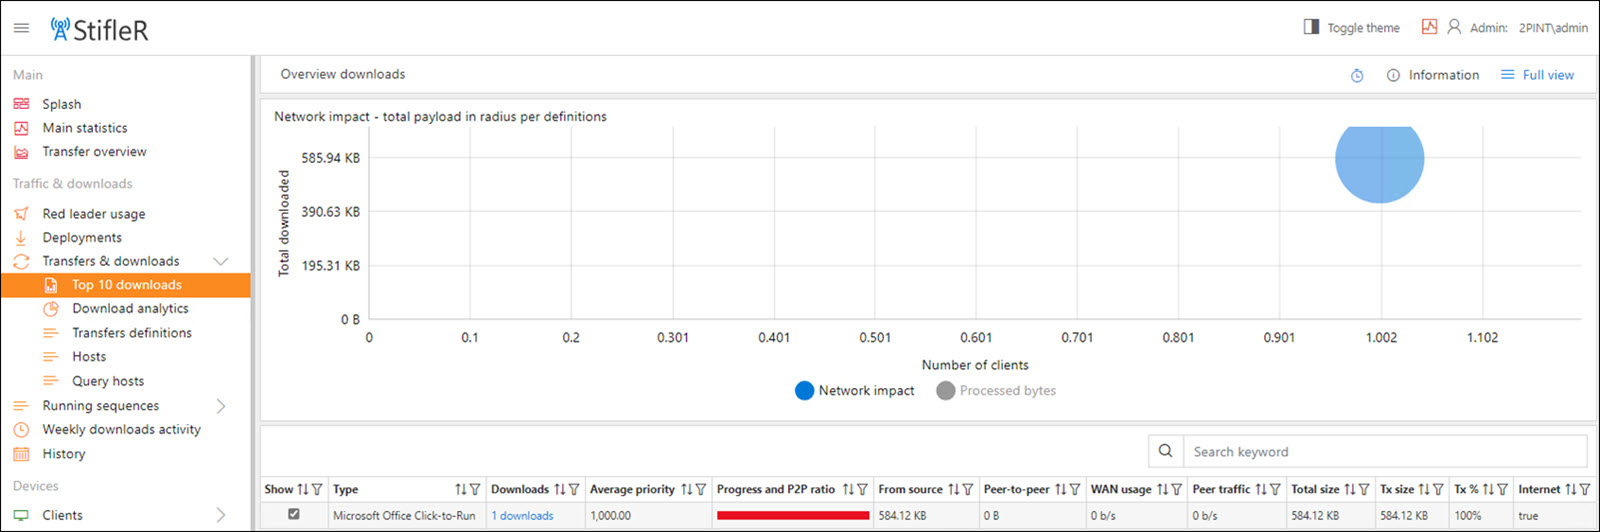Toggle Network impact legend series
The image size is (1600, 532).
coord(855,391)
